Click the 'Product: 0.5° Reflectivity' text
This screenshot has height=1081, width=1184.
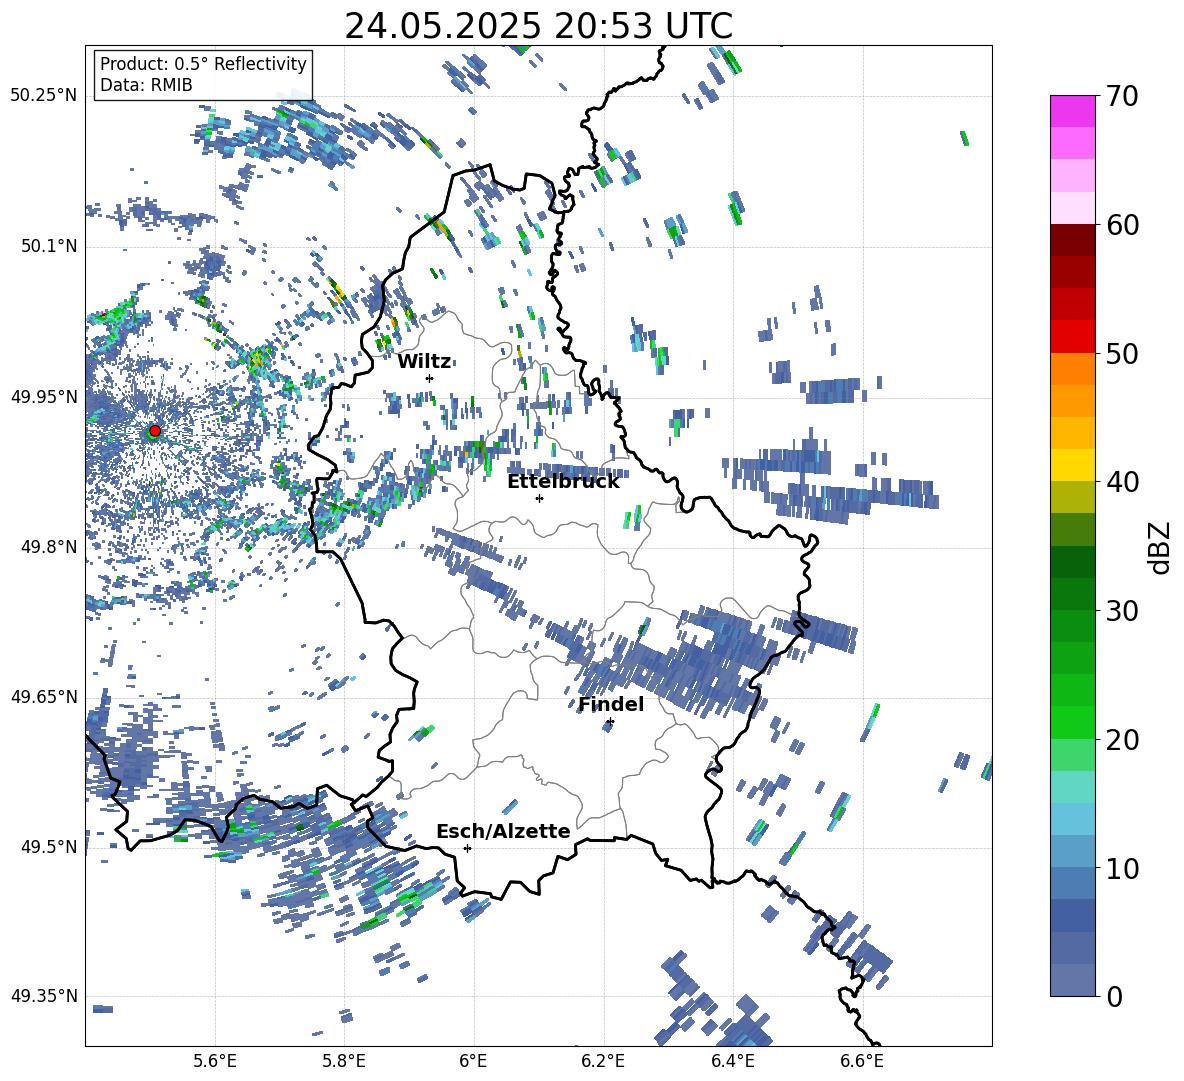pos(203,63)
